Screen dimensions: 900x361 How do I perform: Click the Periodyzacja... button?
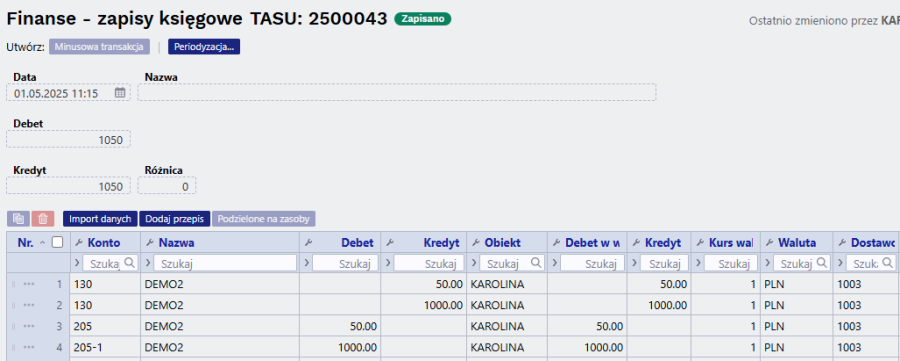point(204,47)
